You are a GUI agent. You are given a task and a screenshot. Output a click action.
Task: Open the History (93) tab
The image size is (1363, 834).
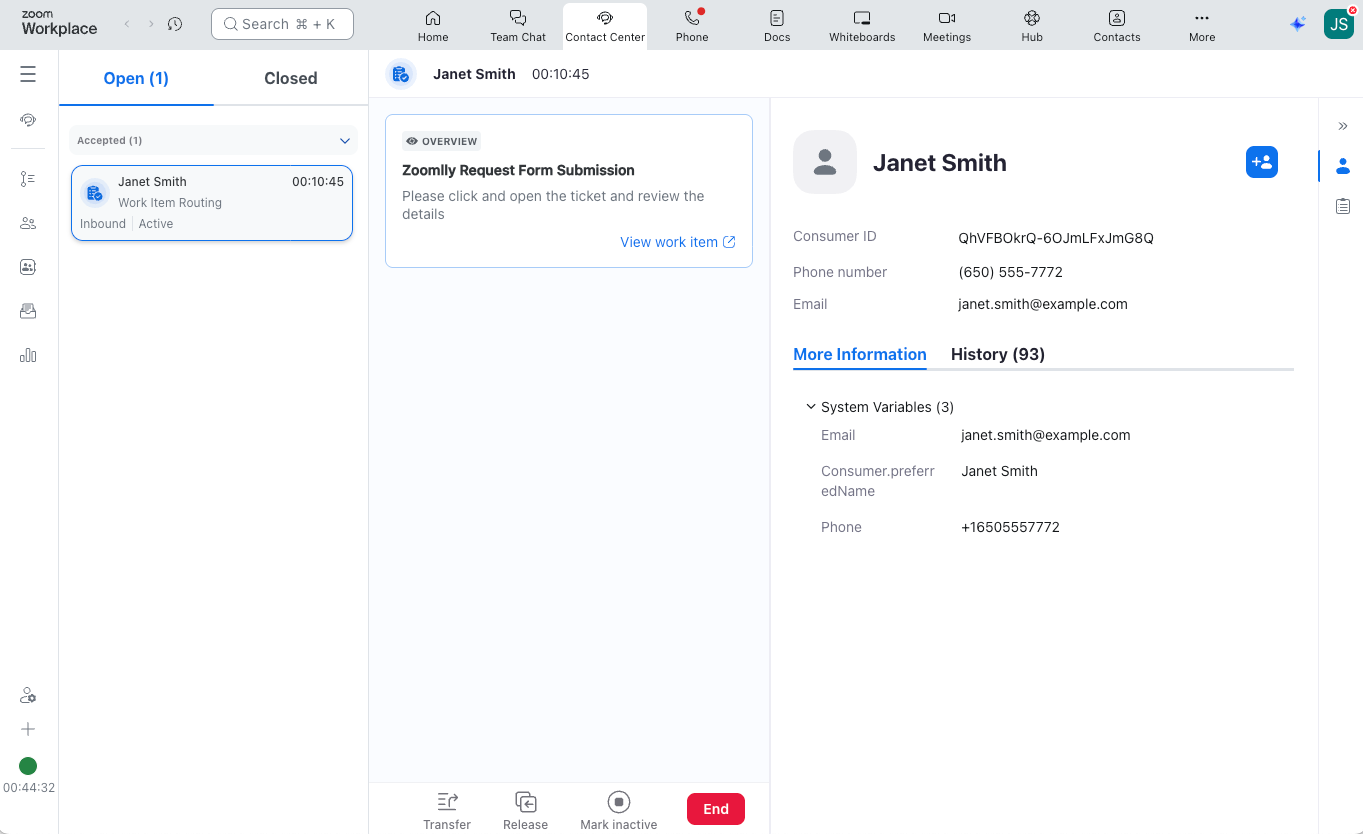point(997,354)
